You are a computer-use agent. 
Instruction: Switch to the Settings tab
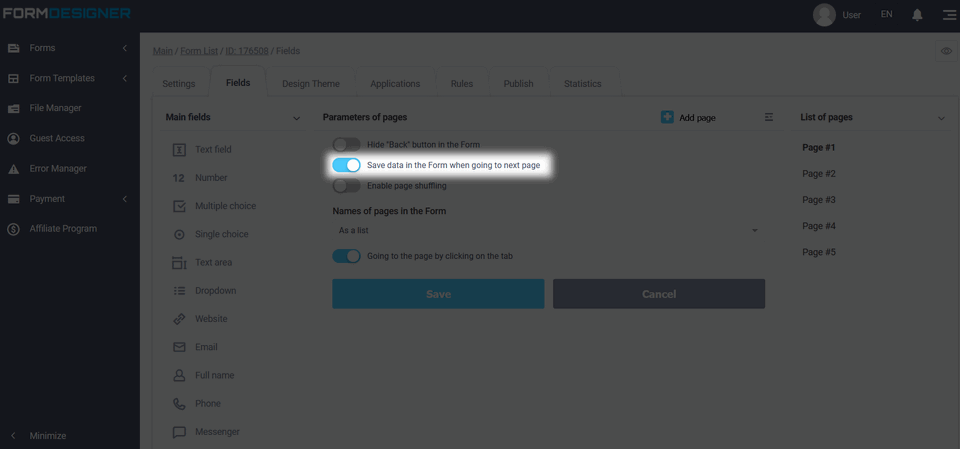[x=179, y=84]
